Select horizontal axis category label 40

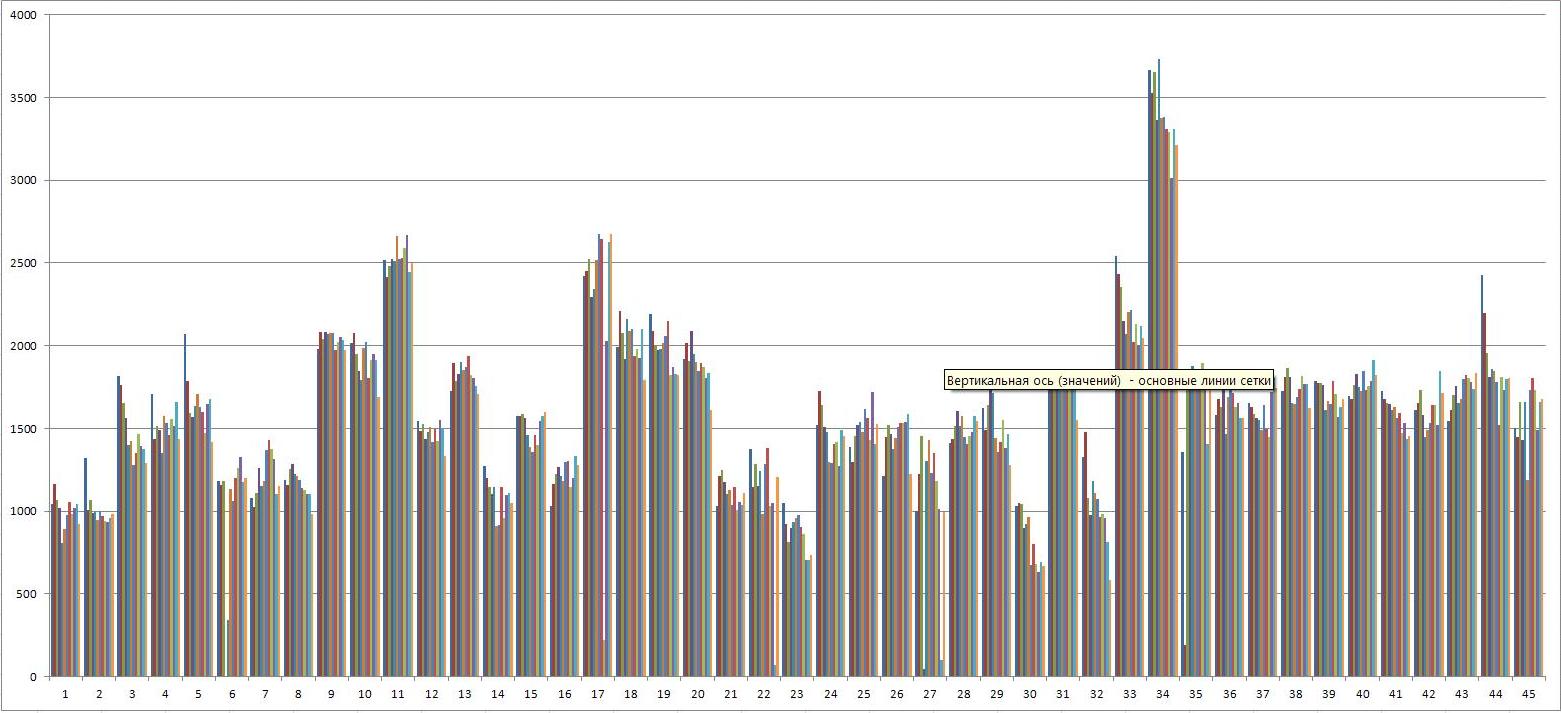pyautogui.click(x=1362, y=694)
